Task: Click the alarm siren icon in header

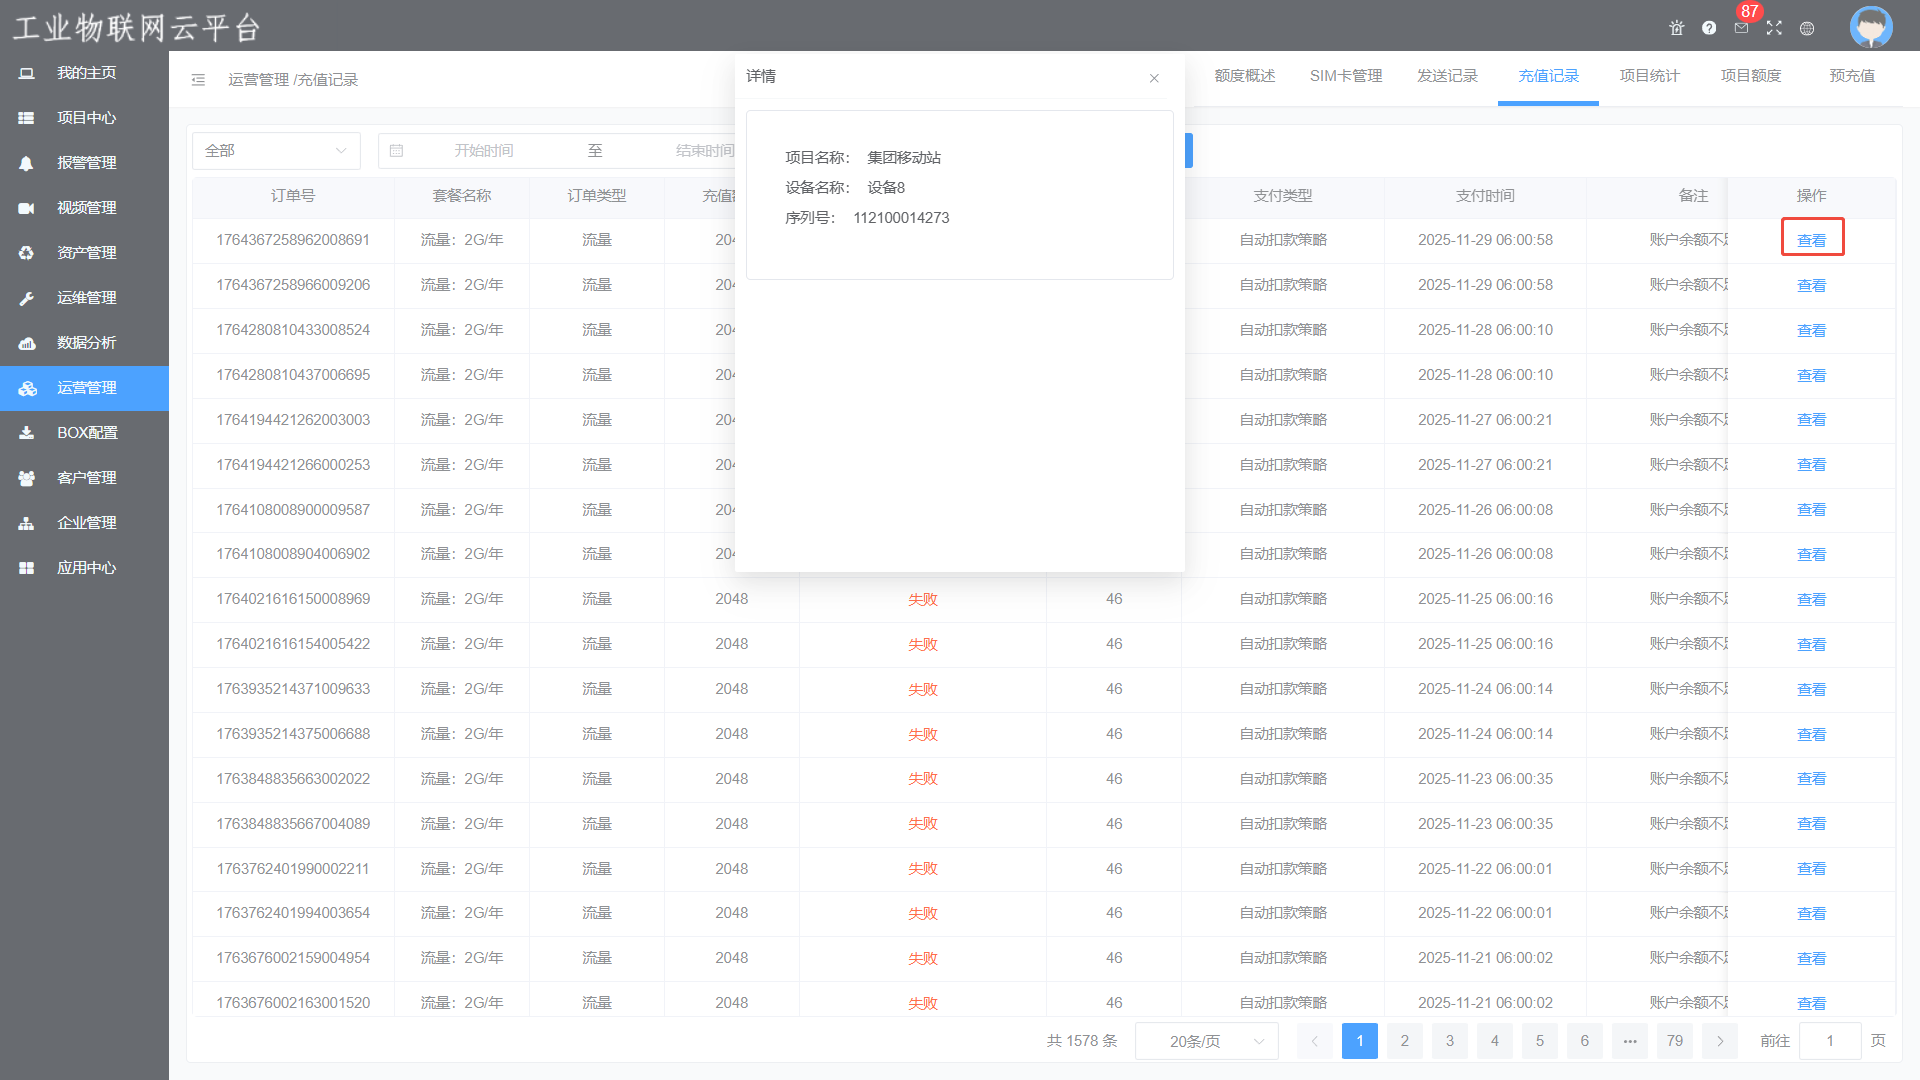Action: click(x=1677, y=28)
